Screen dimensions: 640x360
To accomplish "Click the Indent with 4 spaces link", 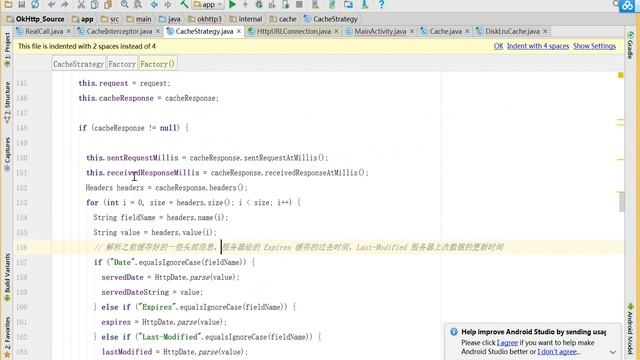I will pyautogui.click(x=538, y=46).
